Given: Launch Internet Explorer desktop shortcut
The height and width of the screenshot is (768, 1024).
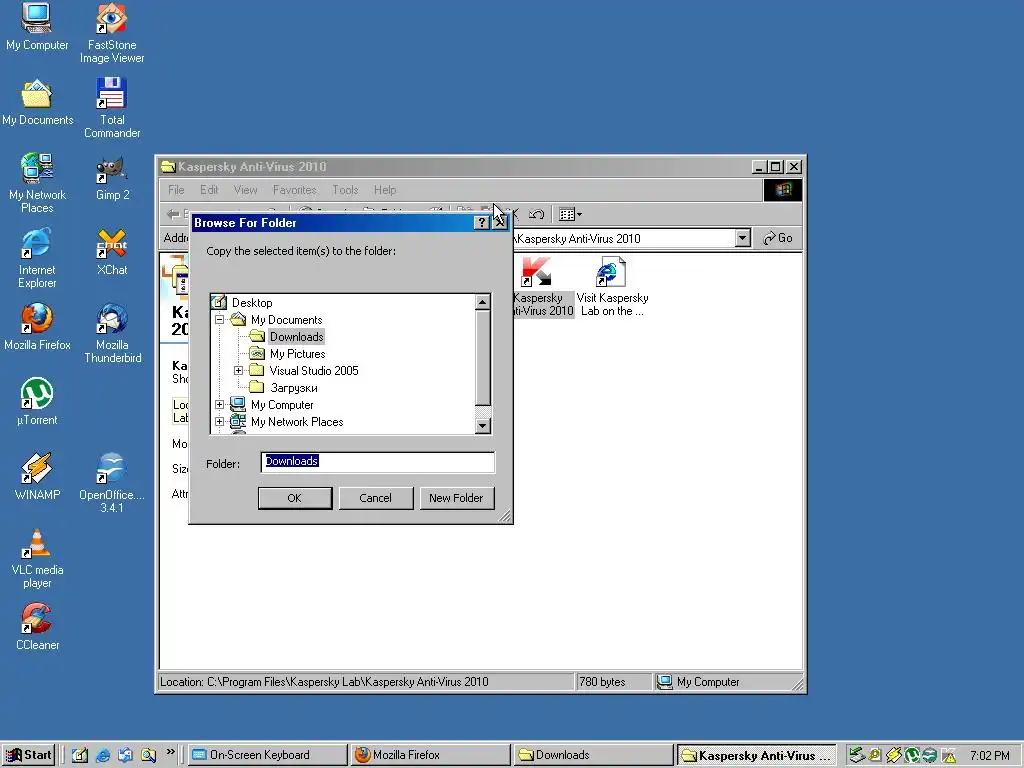Looking at the screenshot, I should (37, 258).
